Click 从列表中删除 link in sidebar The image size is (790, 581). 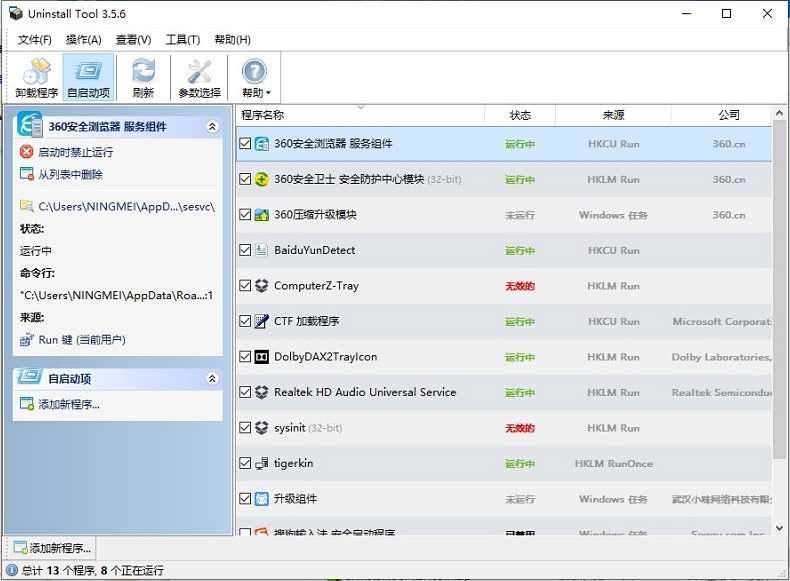tap(71, 174)
